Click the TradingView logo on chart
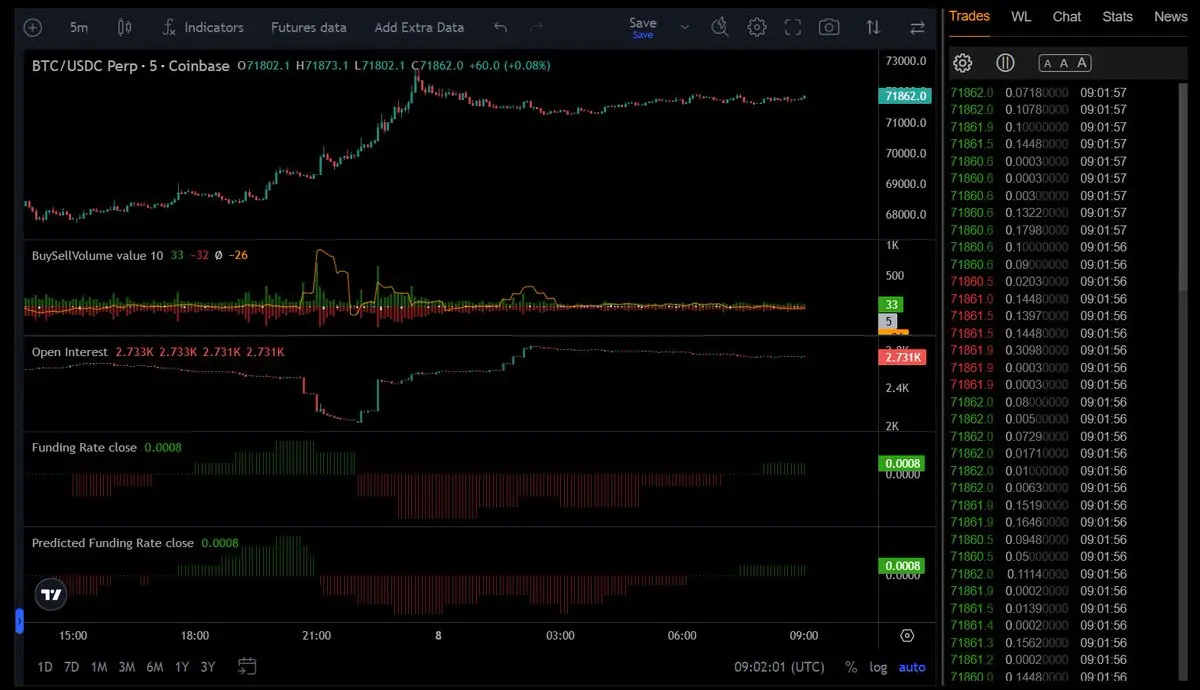The height and width of the screenshot is (690, 1200). click(x=51, y=594)
